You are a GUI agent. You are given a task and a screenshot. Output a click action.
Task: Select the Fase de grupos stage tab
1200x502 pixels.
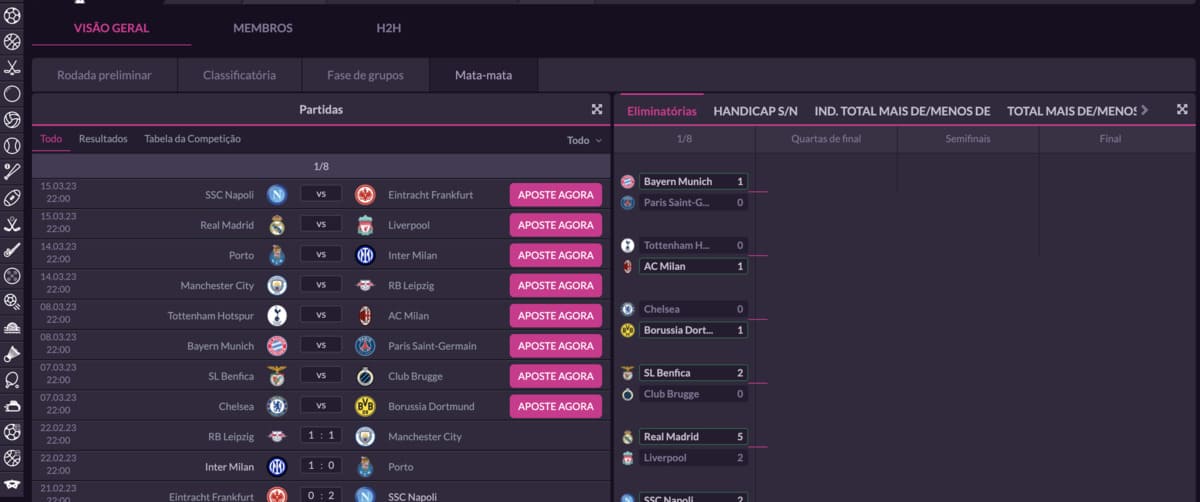[366, 75]
